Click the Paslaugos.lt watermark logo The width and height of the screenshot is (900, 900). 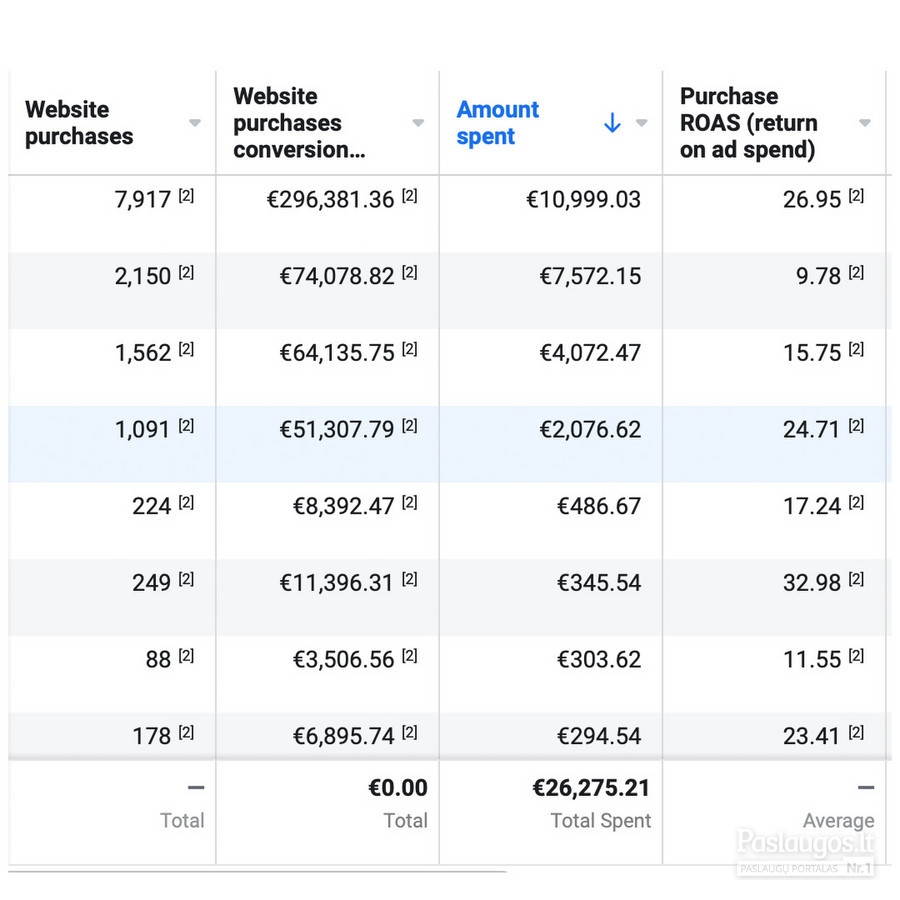coord(805,851)
